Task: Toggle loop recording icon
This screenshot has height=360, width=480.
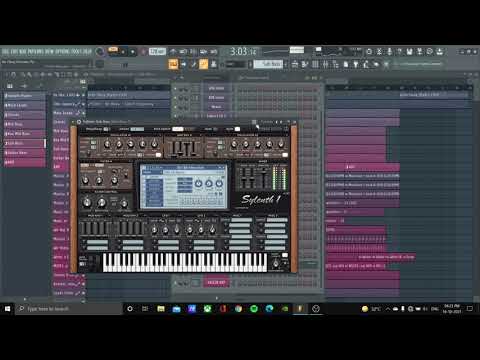Action: (214, 52)
